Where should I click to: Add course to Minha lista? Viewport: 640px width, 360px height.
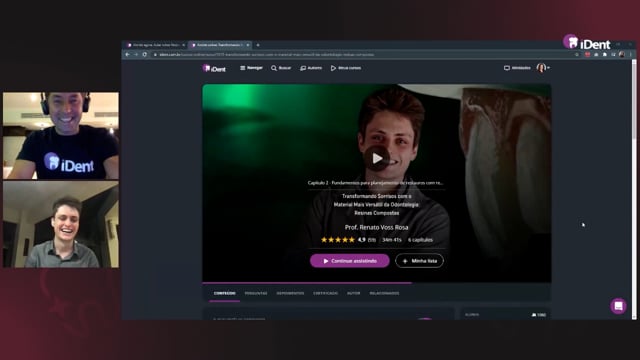pyautogui.click(x=420, y=261)
